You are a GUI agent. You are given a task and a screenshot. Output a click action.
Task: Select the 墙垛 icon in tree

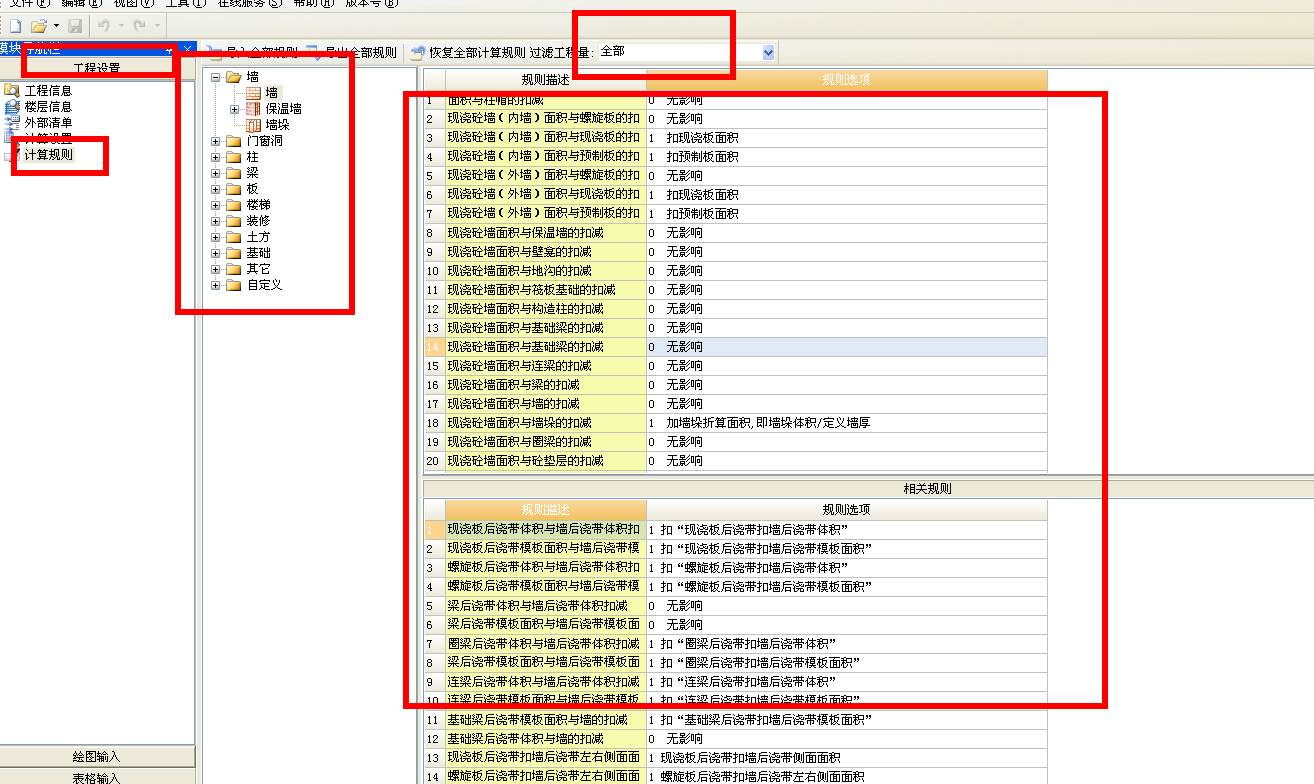pos(254,125)
